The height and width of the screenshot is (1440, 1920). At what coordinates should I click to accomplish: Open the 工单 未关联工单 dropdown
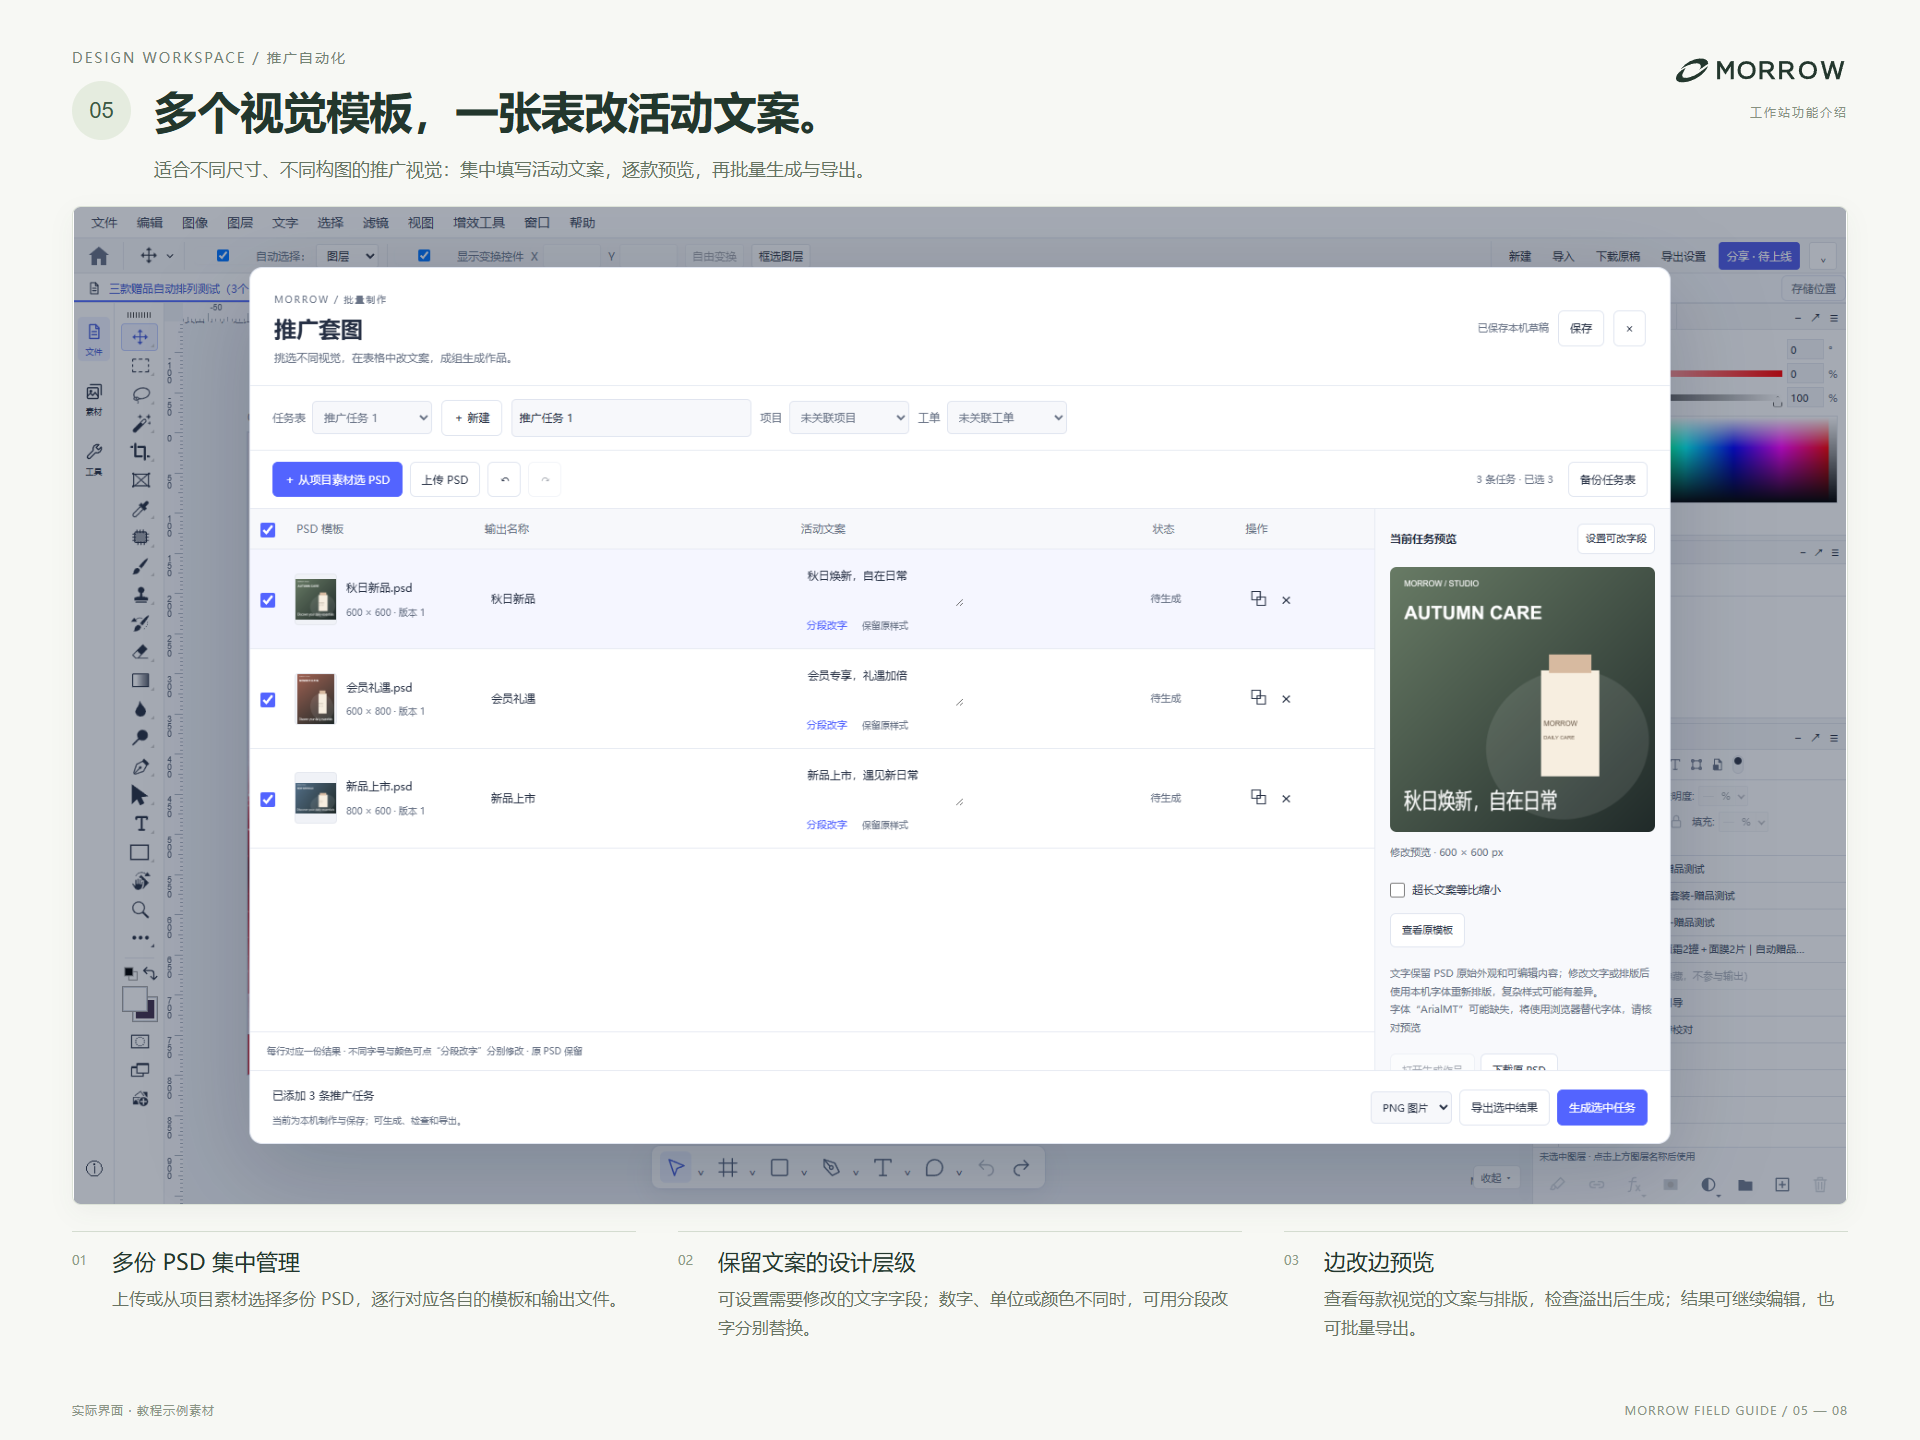coord(1007,418)
